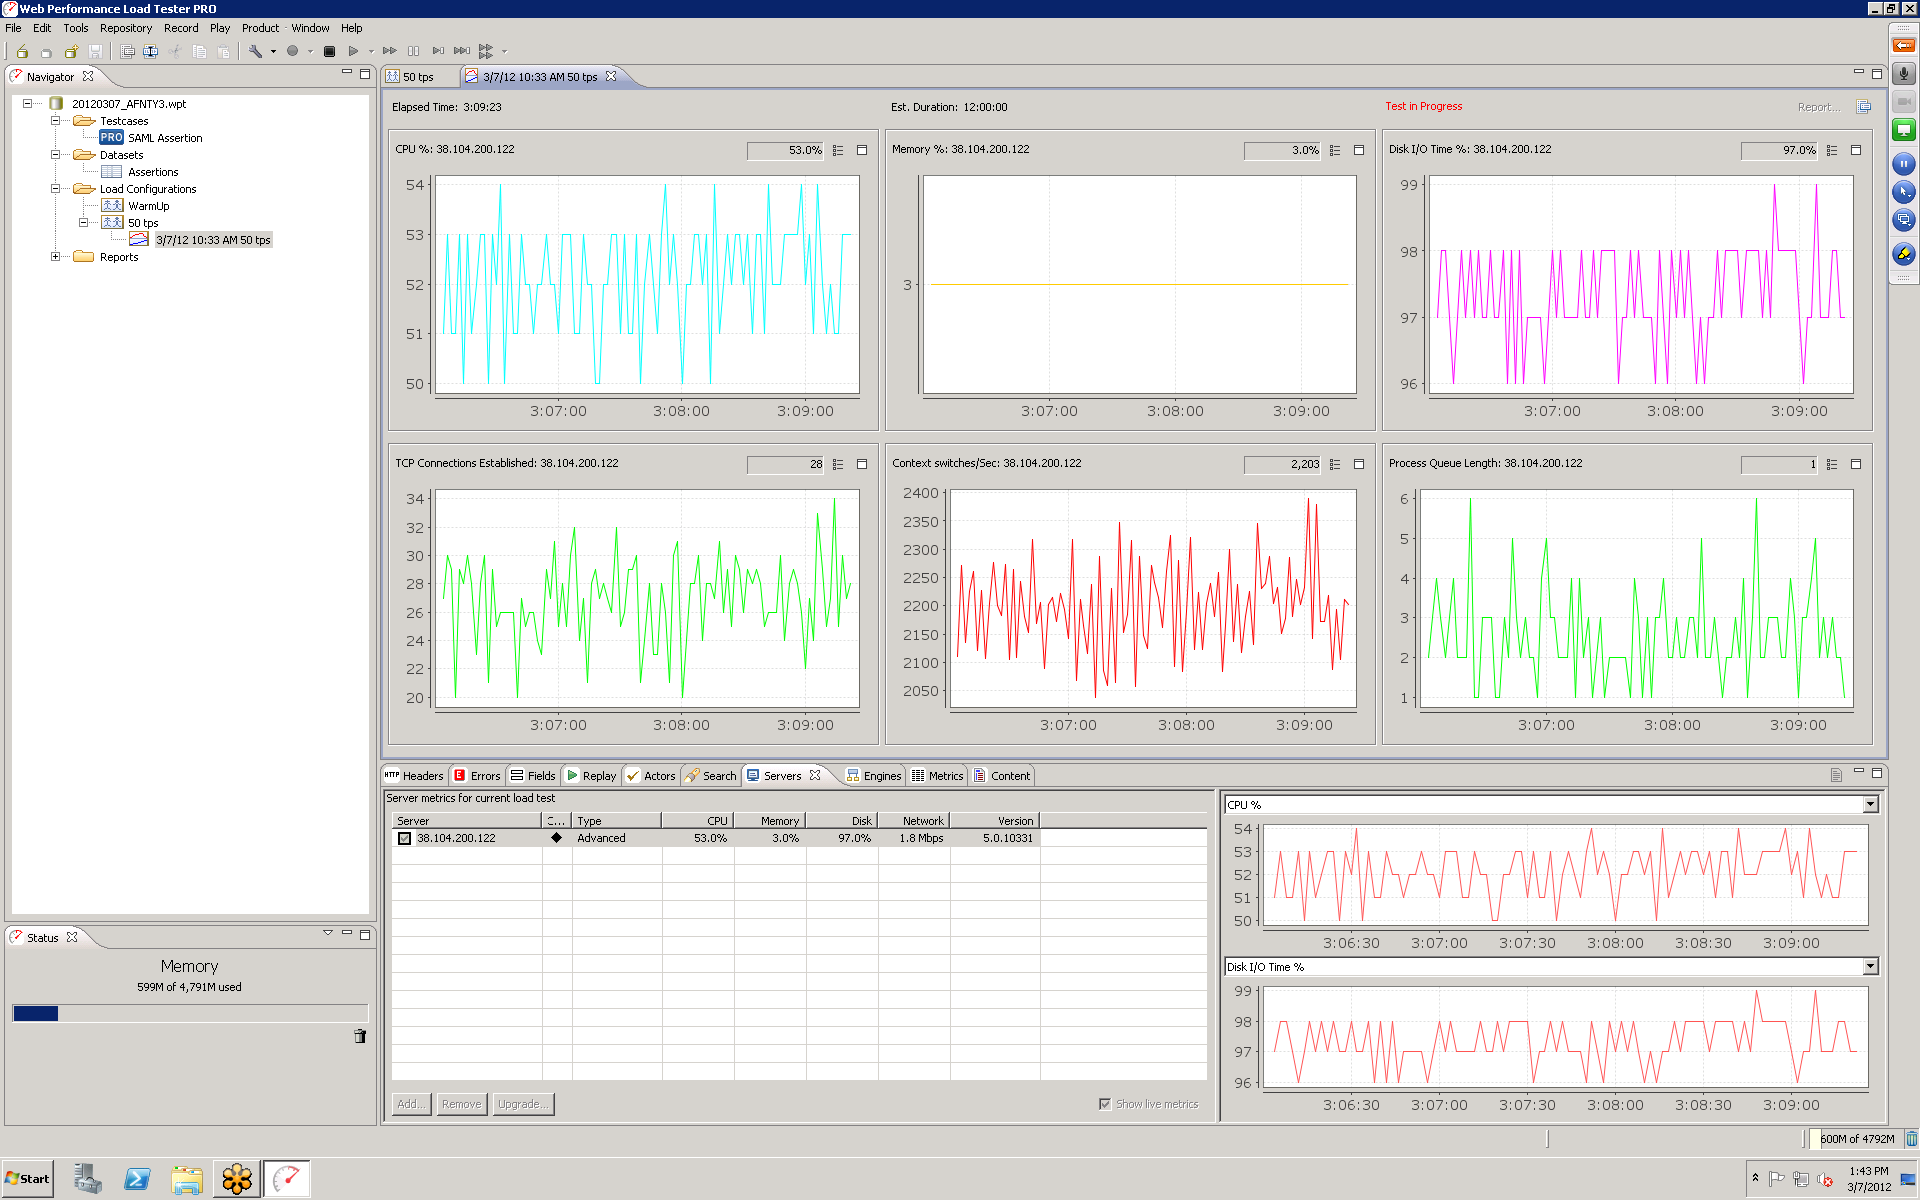
Task: Click the print report icon near Report...
Action: (1862, 106)
